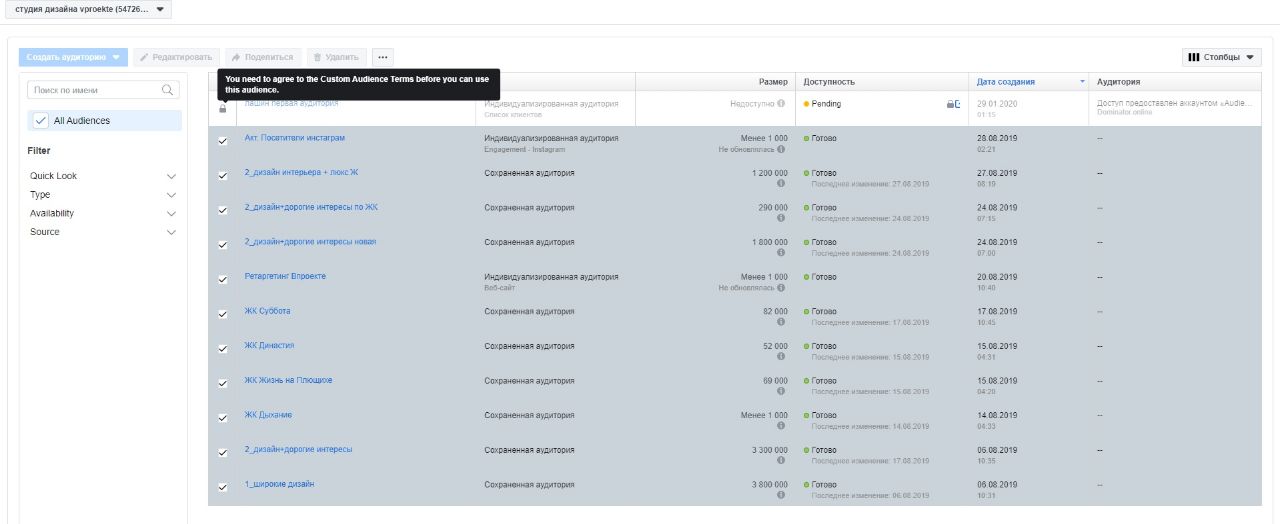This screenshot has width=1280, height=524.
Task: Uncheck the ЖК Жизнь на Плющихе checkbox
Action: tap(223, 384)
